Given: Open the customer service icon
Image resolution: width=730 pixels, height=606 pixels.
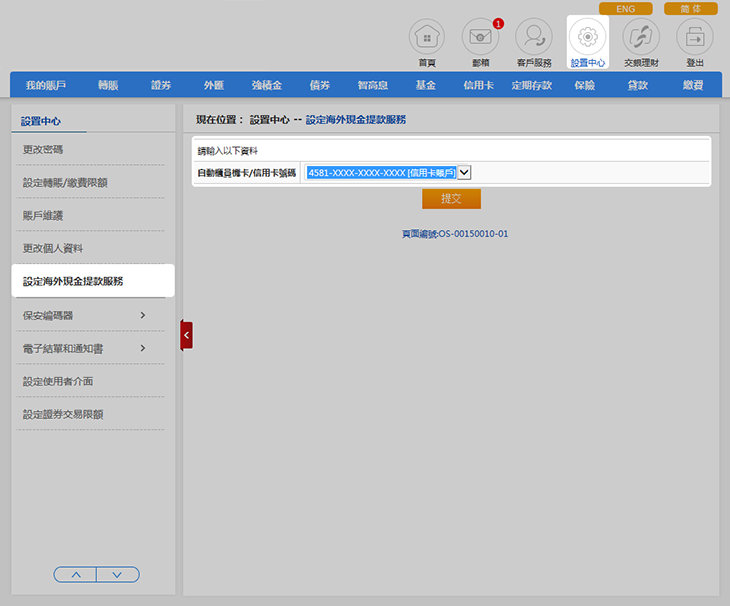Looking at the screenshot, I should point(533,38).
